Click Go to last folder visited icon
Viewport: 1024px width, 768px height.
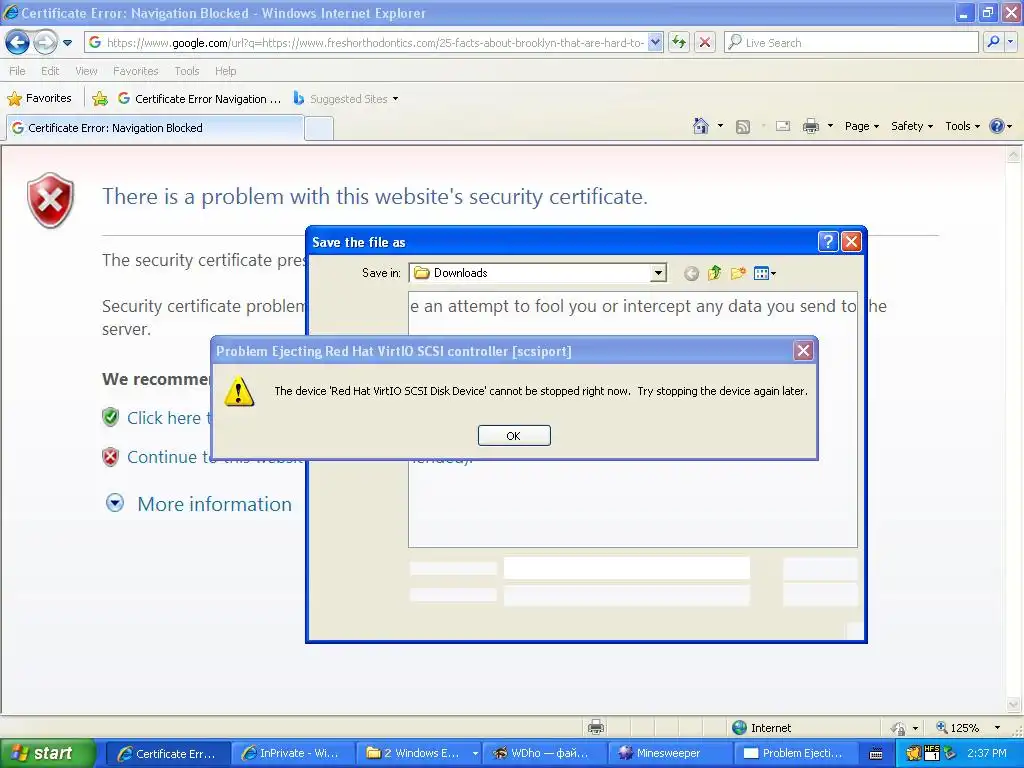[692, 274]
